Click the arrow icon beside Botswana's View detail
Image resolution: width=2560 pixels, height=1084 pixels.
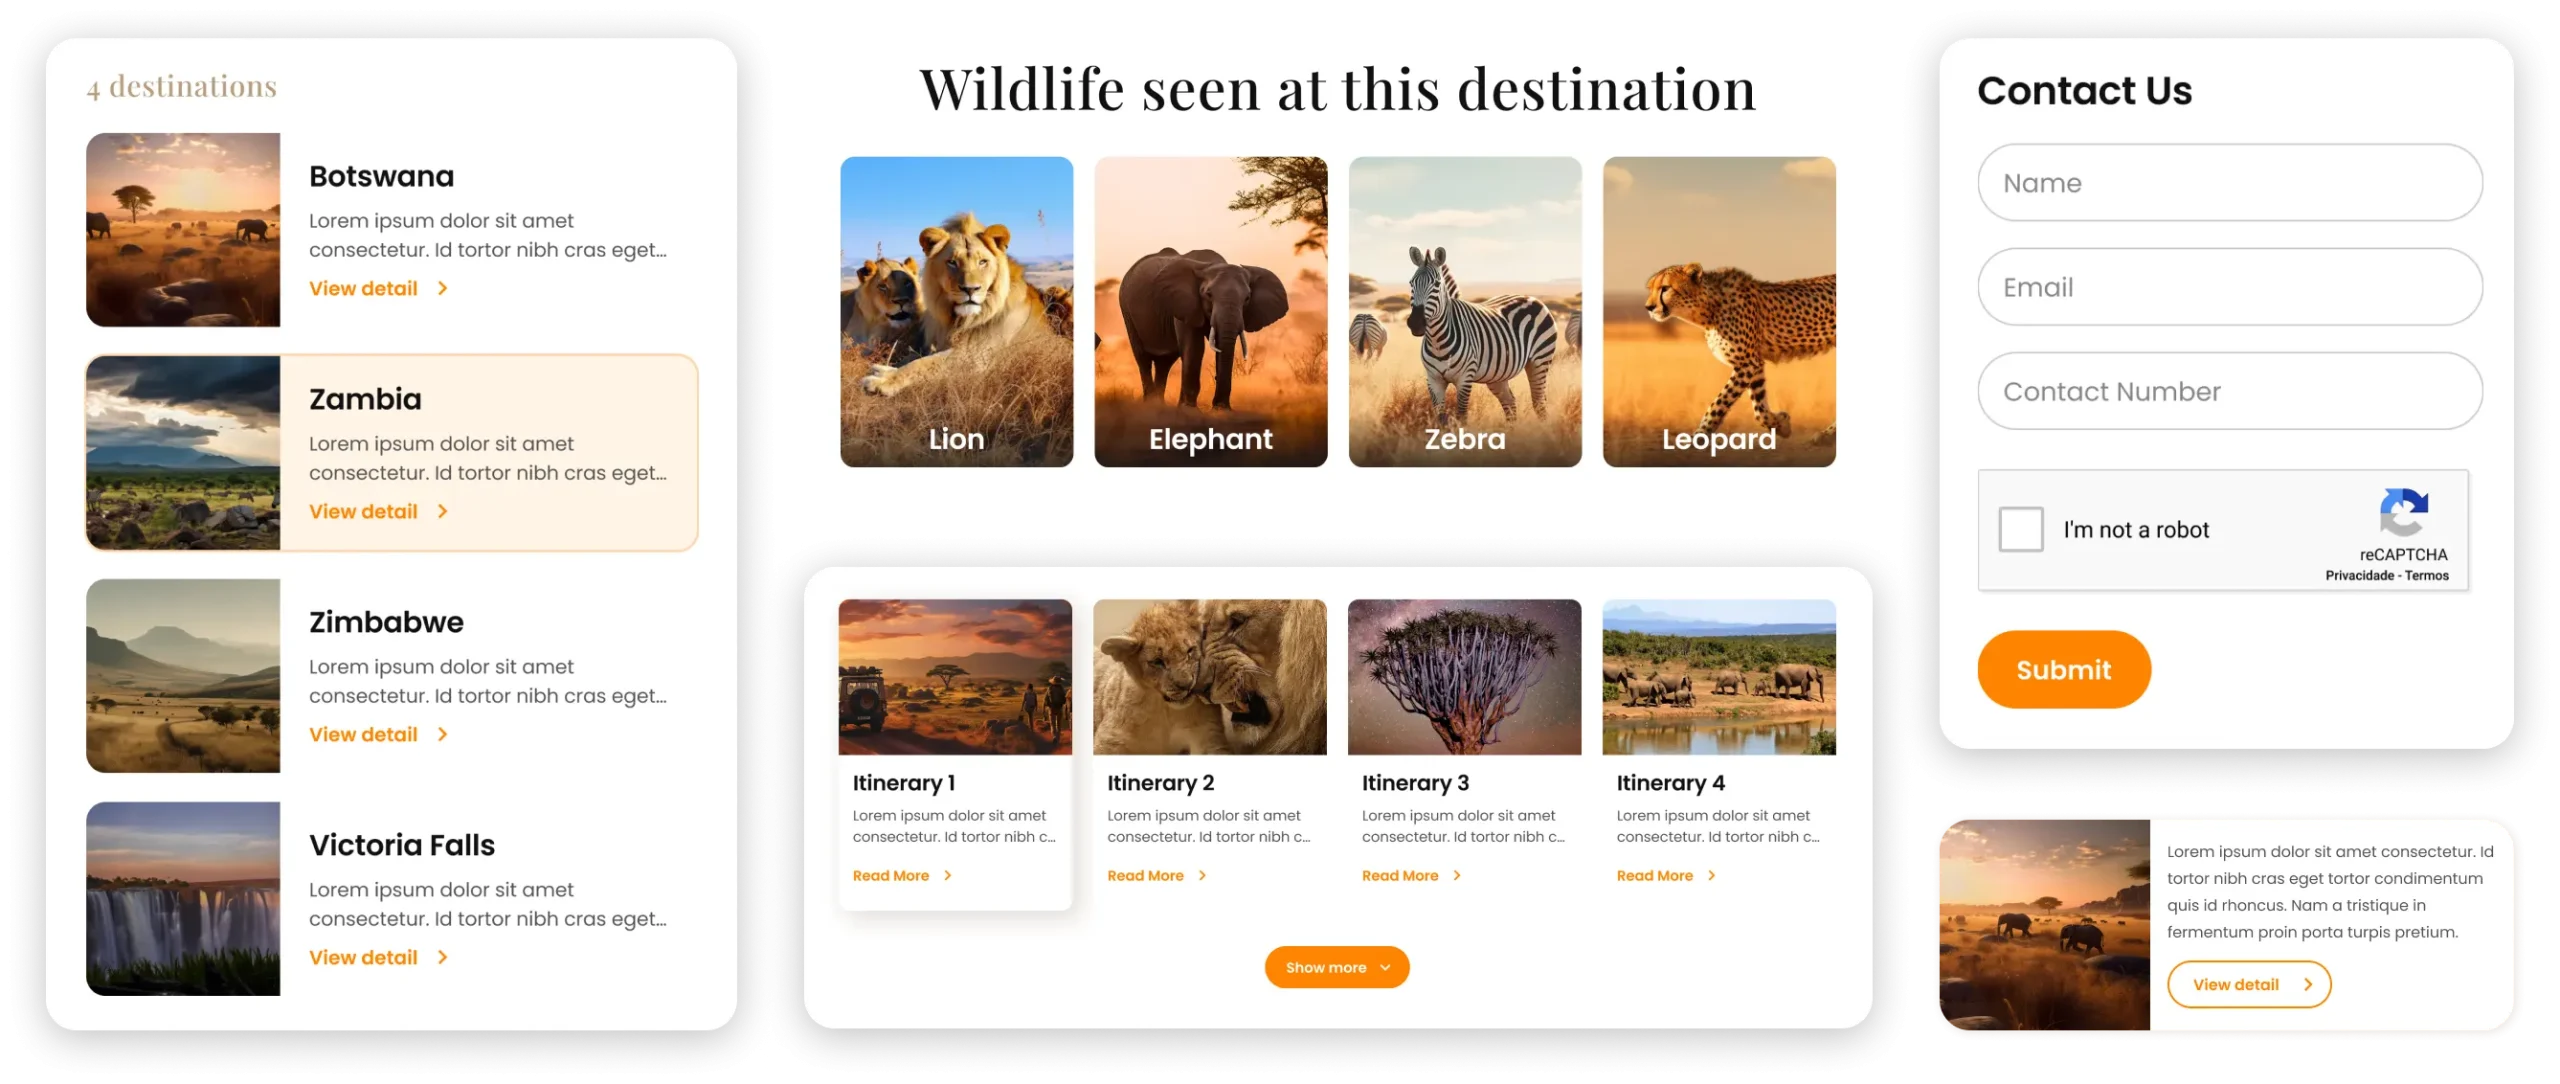pyautogui.click(x=442, y=288)
